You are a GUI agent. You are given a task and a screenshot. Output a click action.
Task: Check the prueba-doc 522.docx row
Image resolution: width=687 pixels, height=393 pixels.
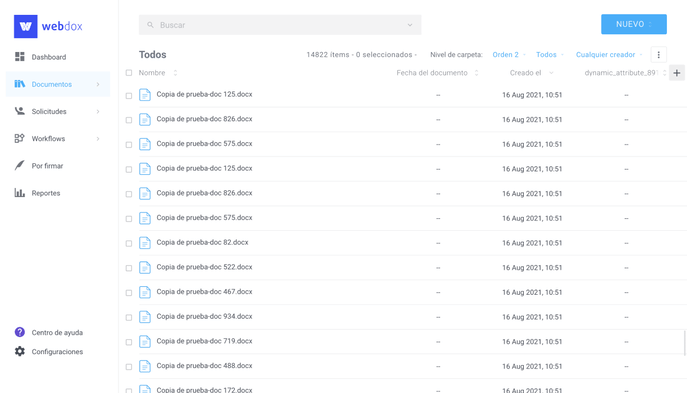129,268
